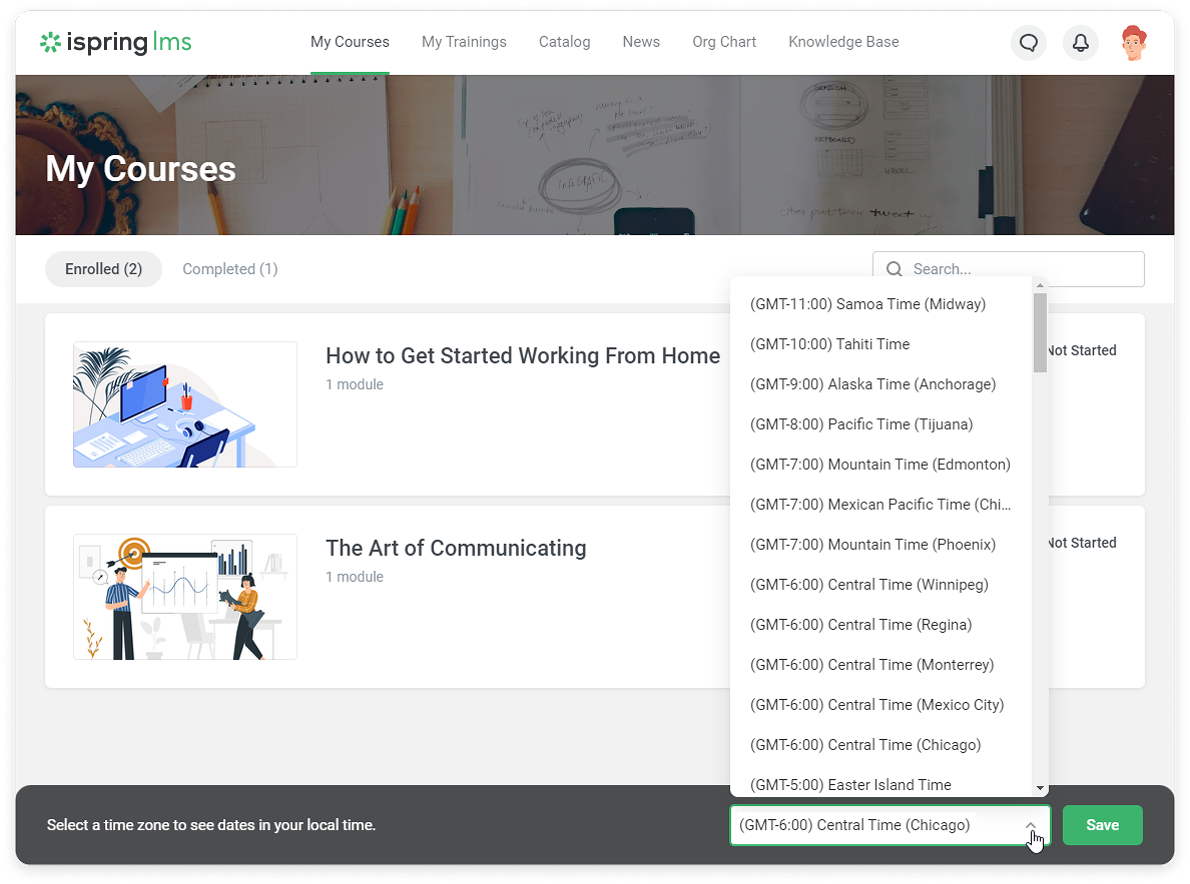Screen dimensions: 1190x884
Task: Click The Art of Communicating thumbnail
Action: point(185,596)
